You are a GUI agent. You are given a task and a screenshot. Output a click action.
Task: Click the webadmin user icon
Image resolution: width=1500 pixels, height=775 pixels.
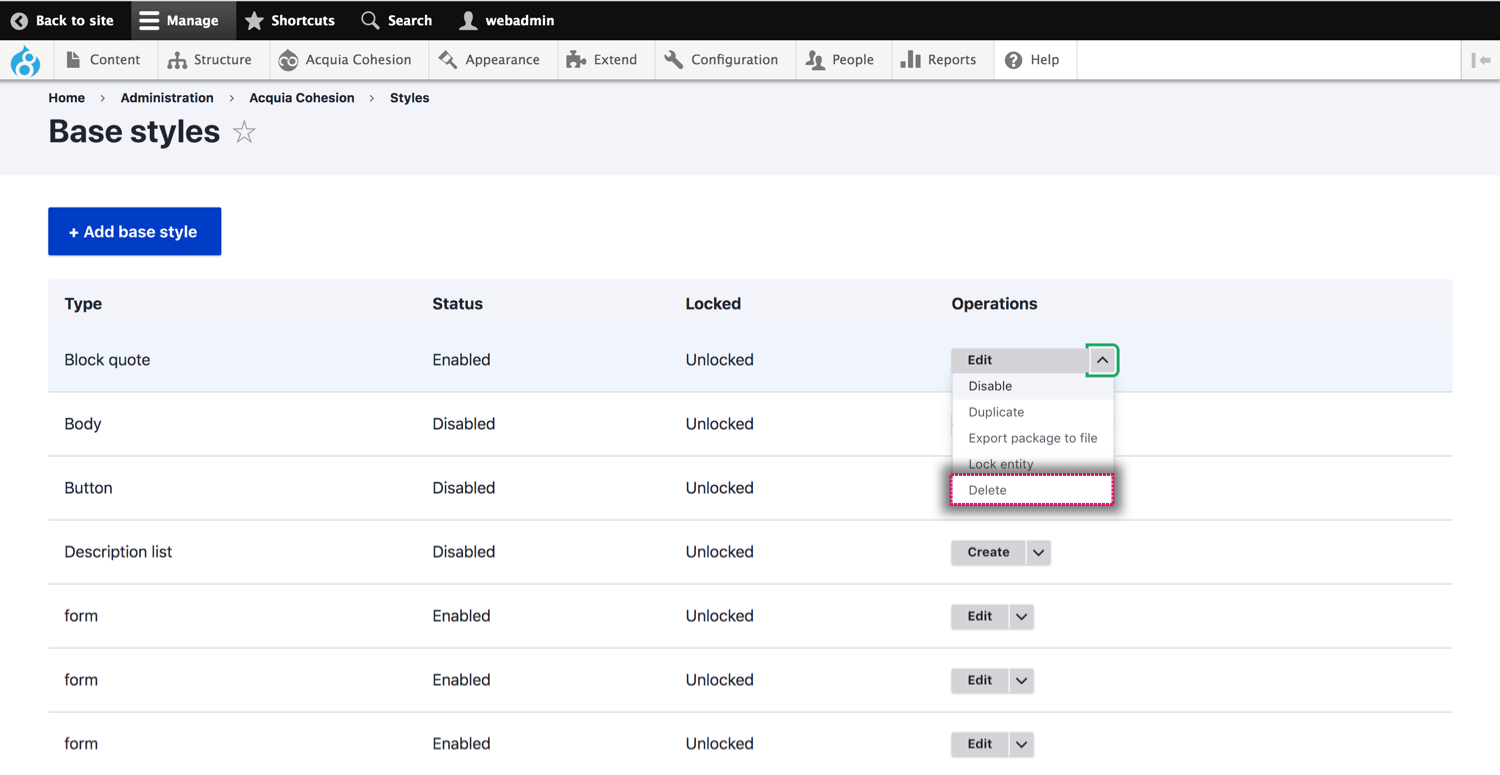tap(468, 20)
